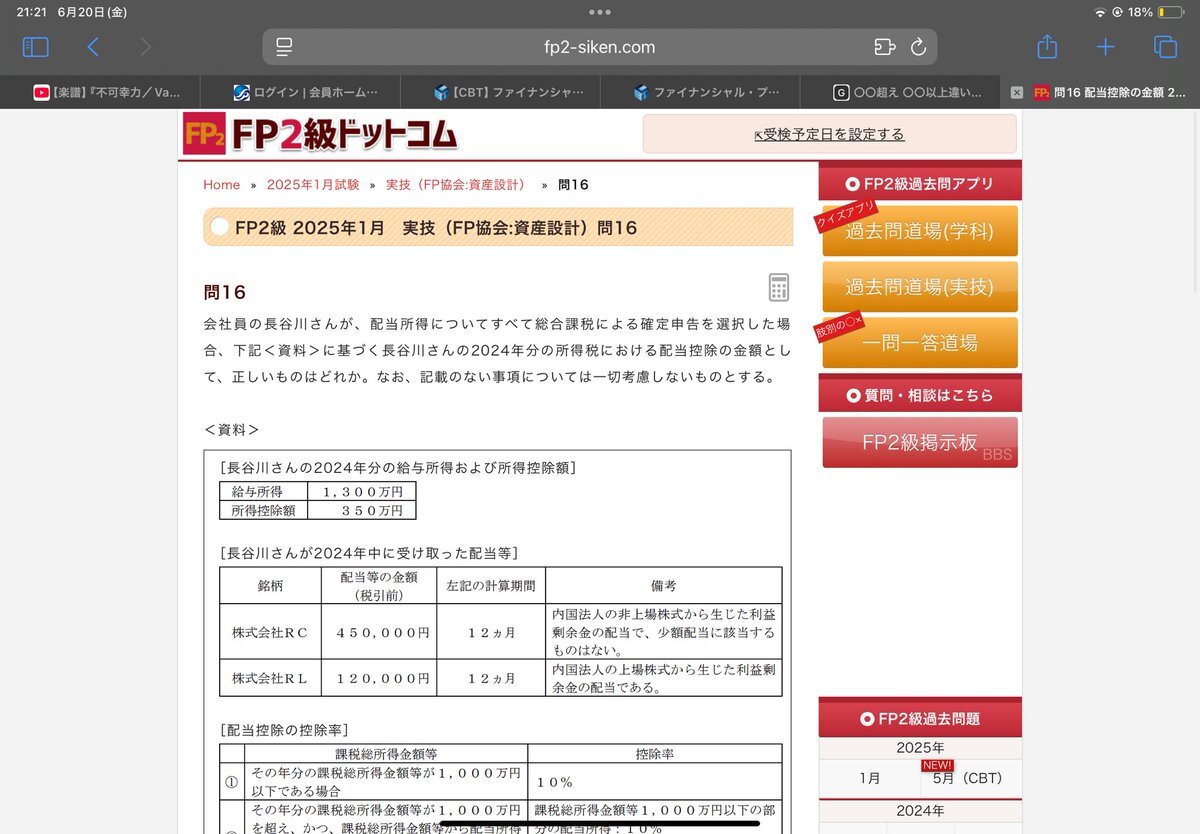This screenshot has width=1200, height=834.
Task: Click the FP2級ドットコム site logo
Action: pos(320,134)
